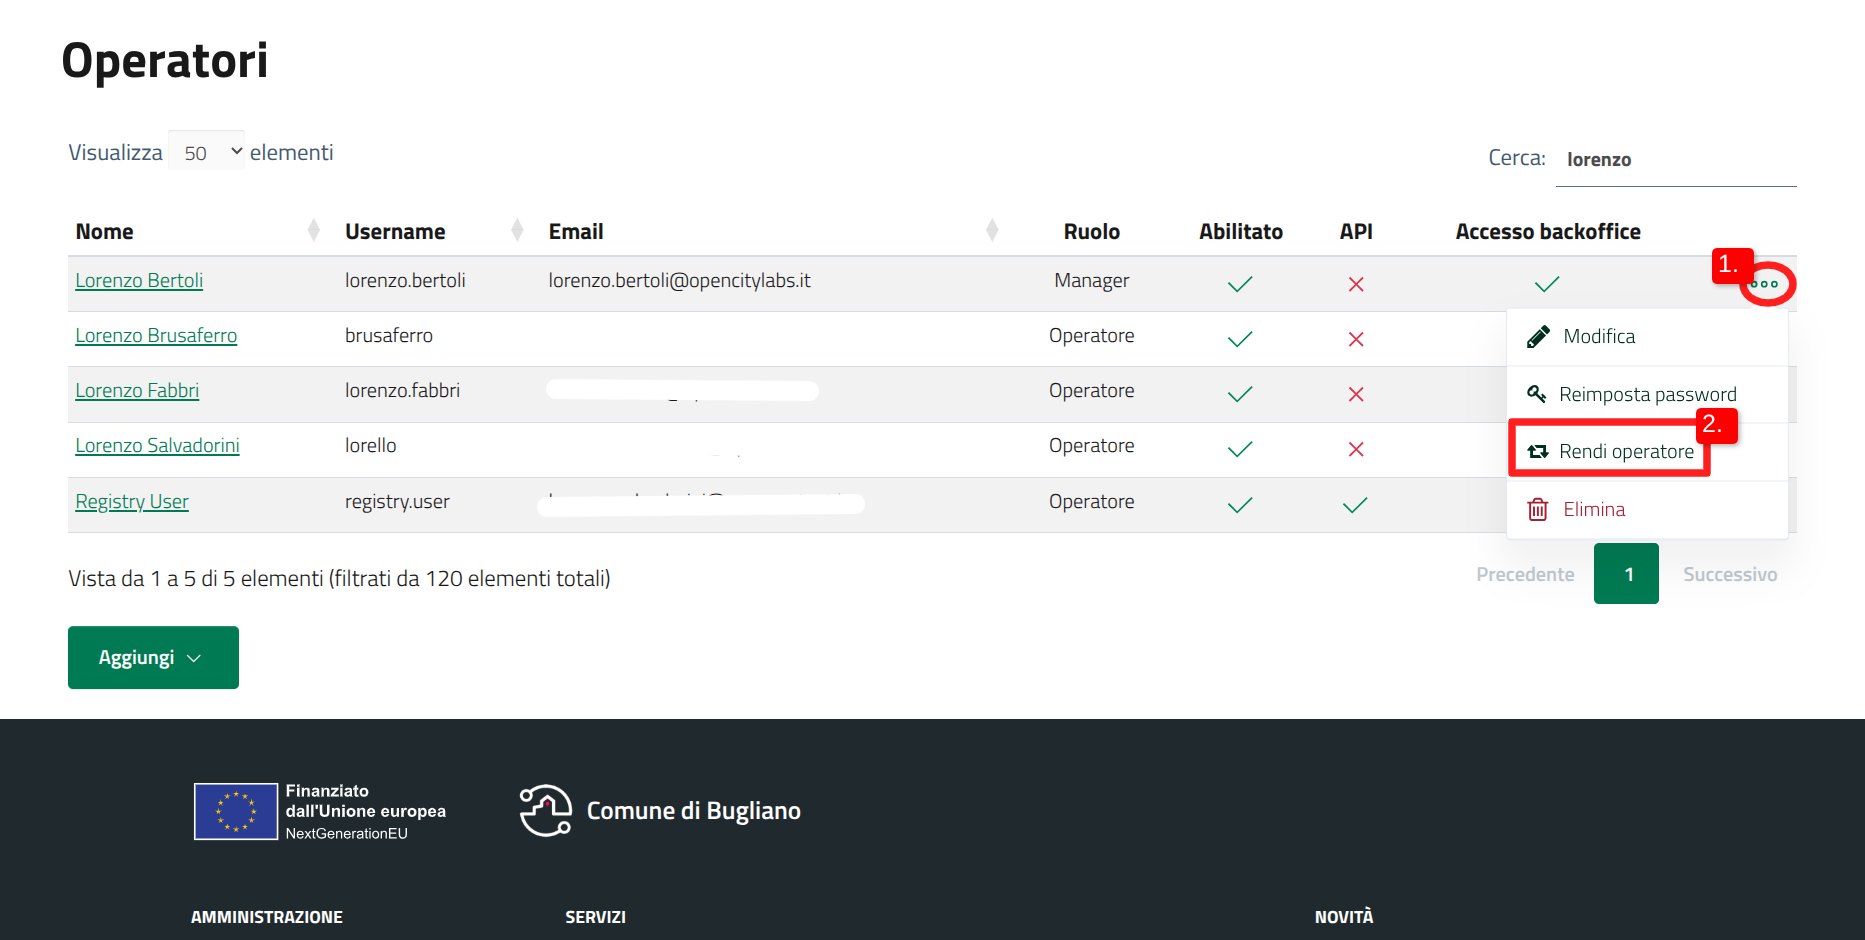The height and width of the screenshot is (940, 1865).
Task: Click Operatore role in Lorenzo Brusaferro row
Action: coord(1091,335)
